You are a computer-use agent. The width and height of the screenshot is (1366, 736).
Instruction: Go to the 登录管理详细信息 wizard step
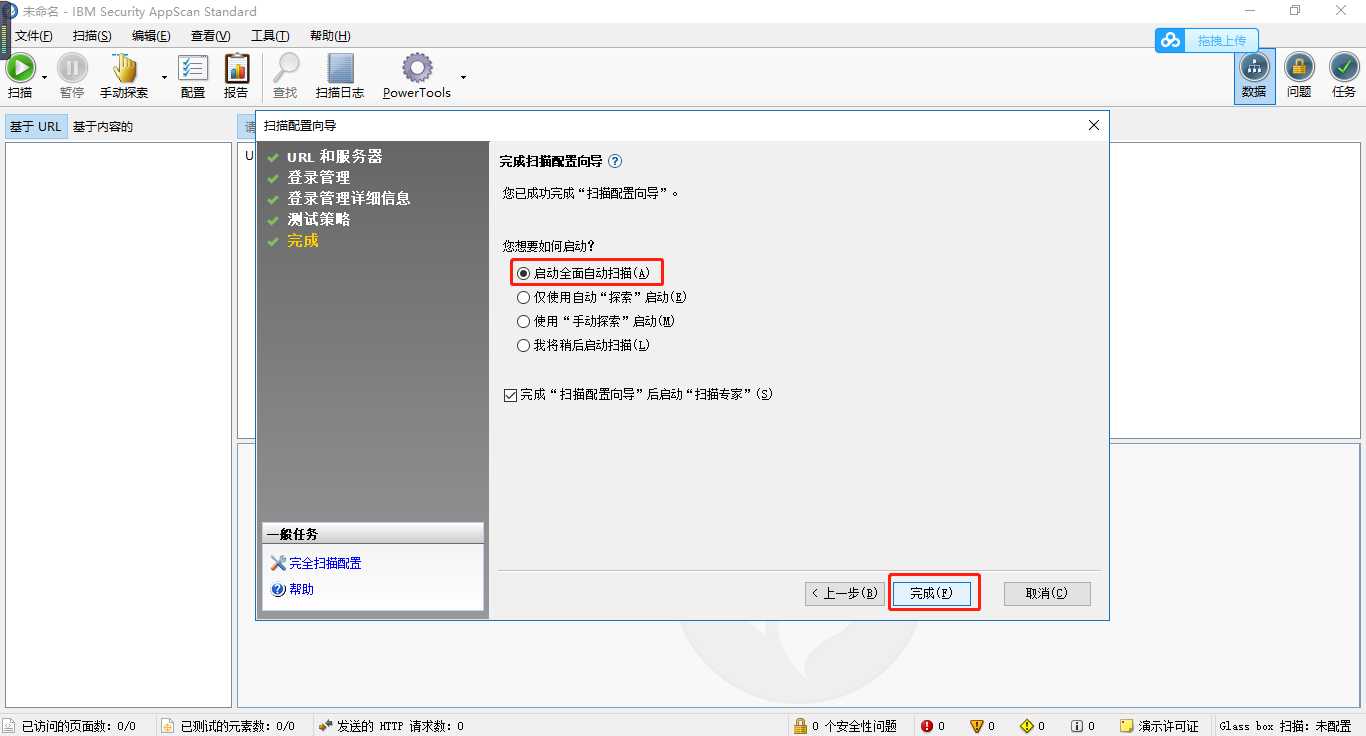[349, 199]
